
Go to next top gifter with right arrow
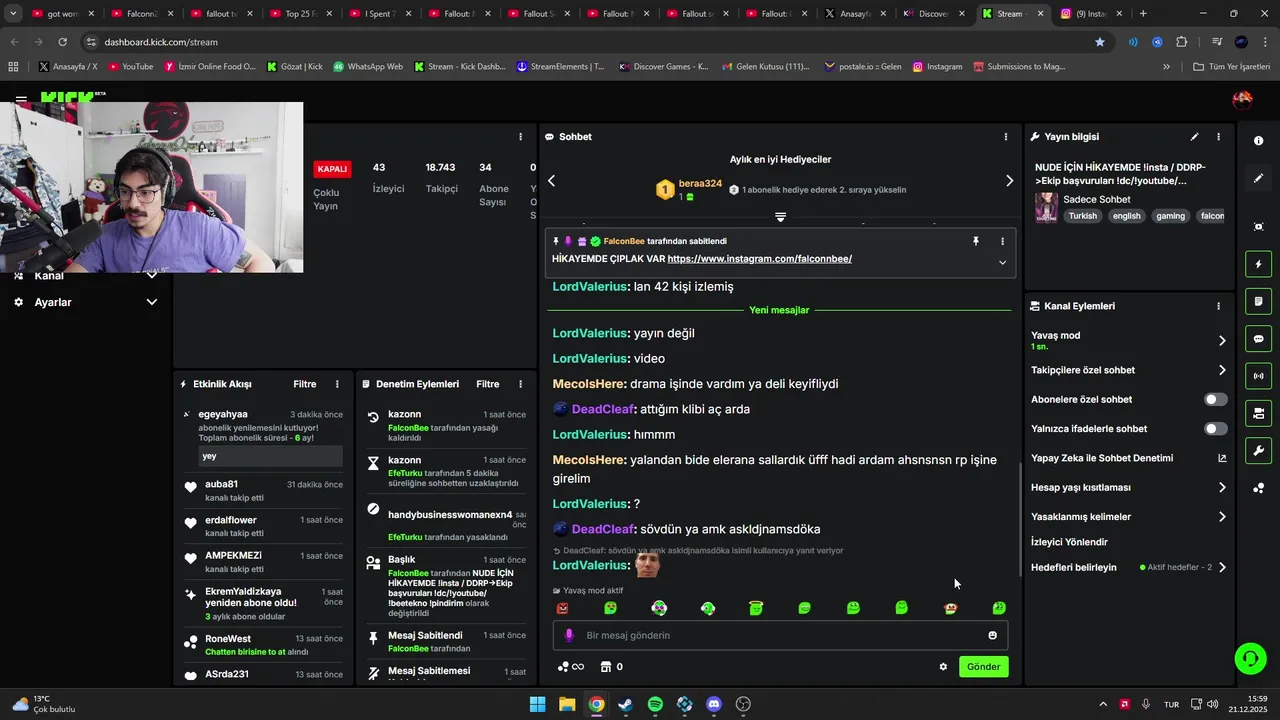tap(1009, 181)
